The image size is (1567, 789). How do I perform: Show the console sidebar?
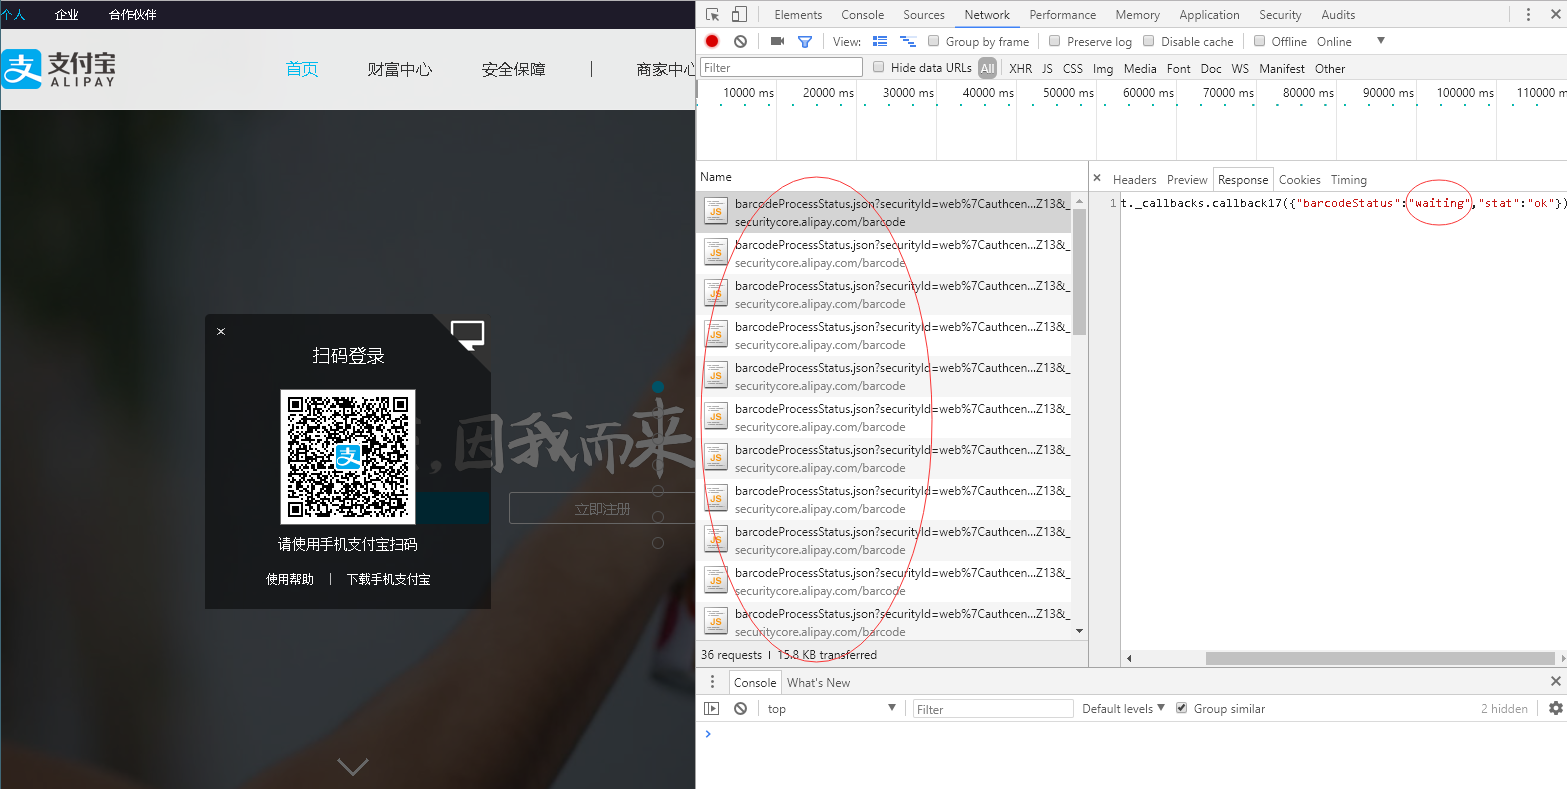pyautogui.click(x=712, y=708)
